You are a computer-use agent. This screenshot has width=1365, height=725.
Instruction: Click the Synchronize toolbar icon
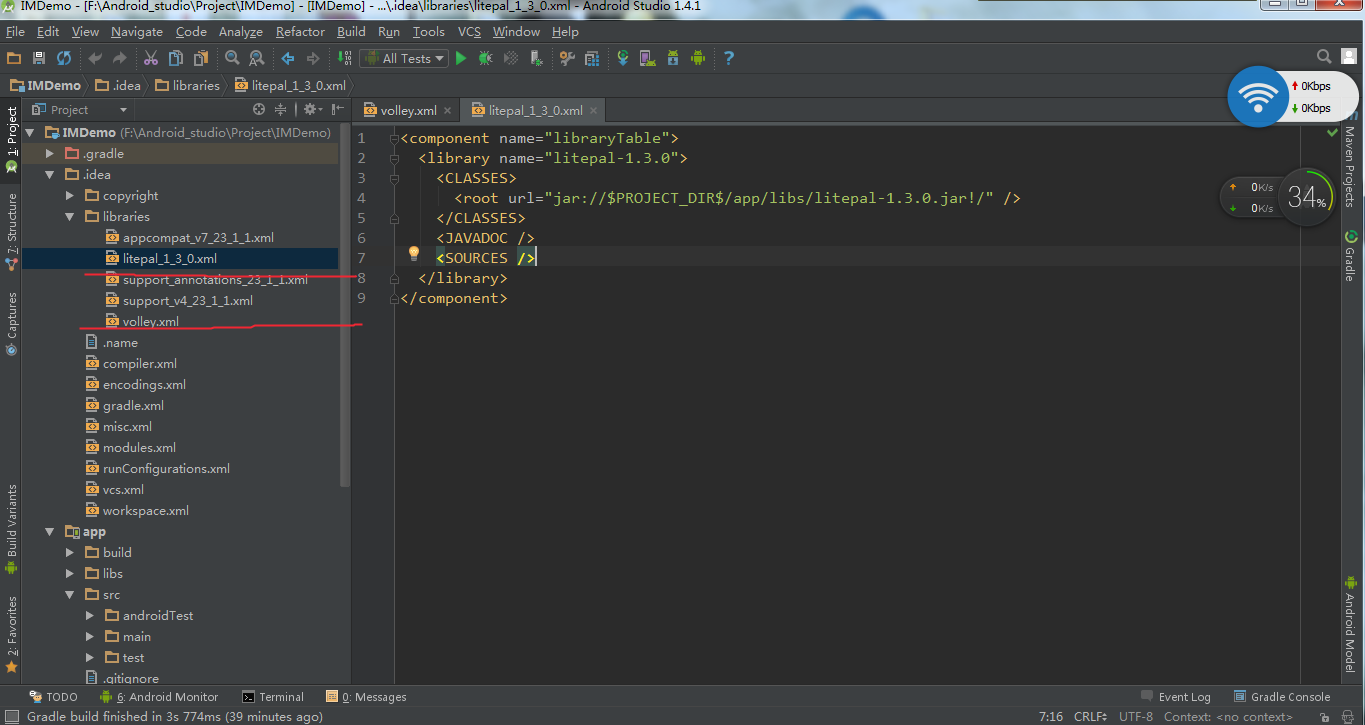(64, 58)
